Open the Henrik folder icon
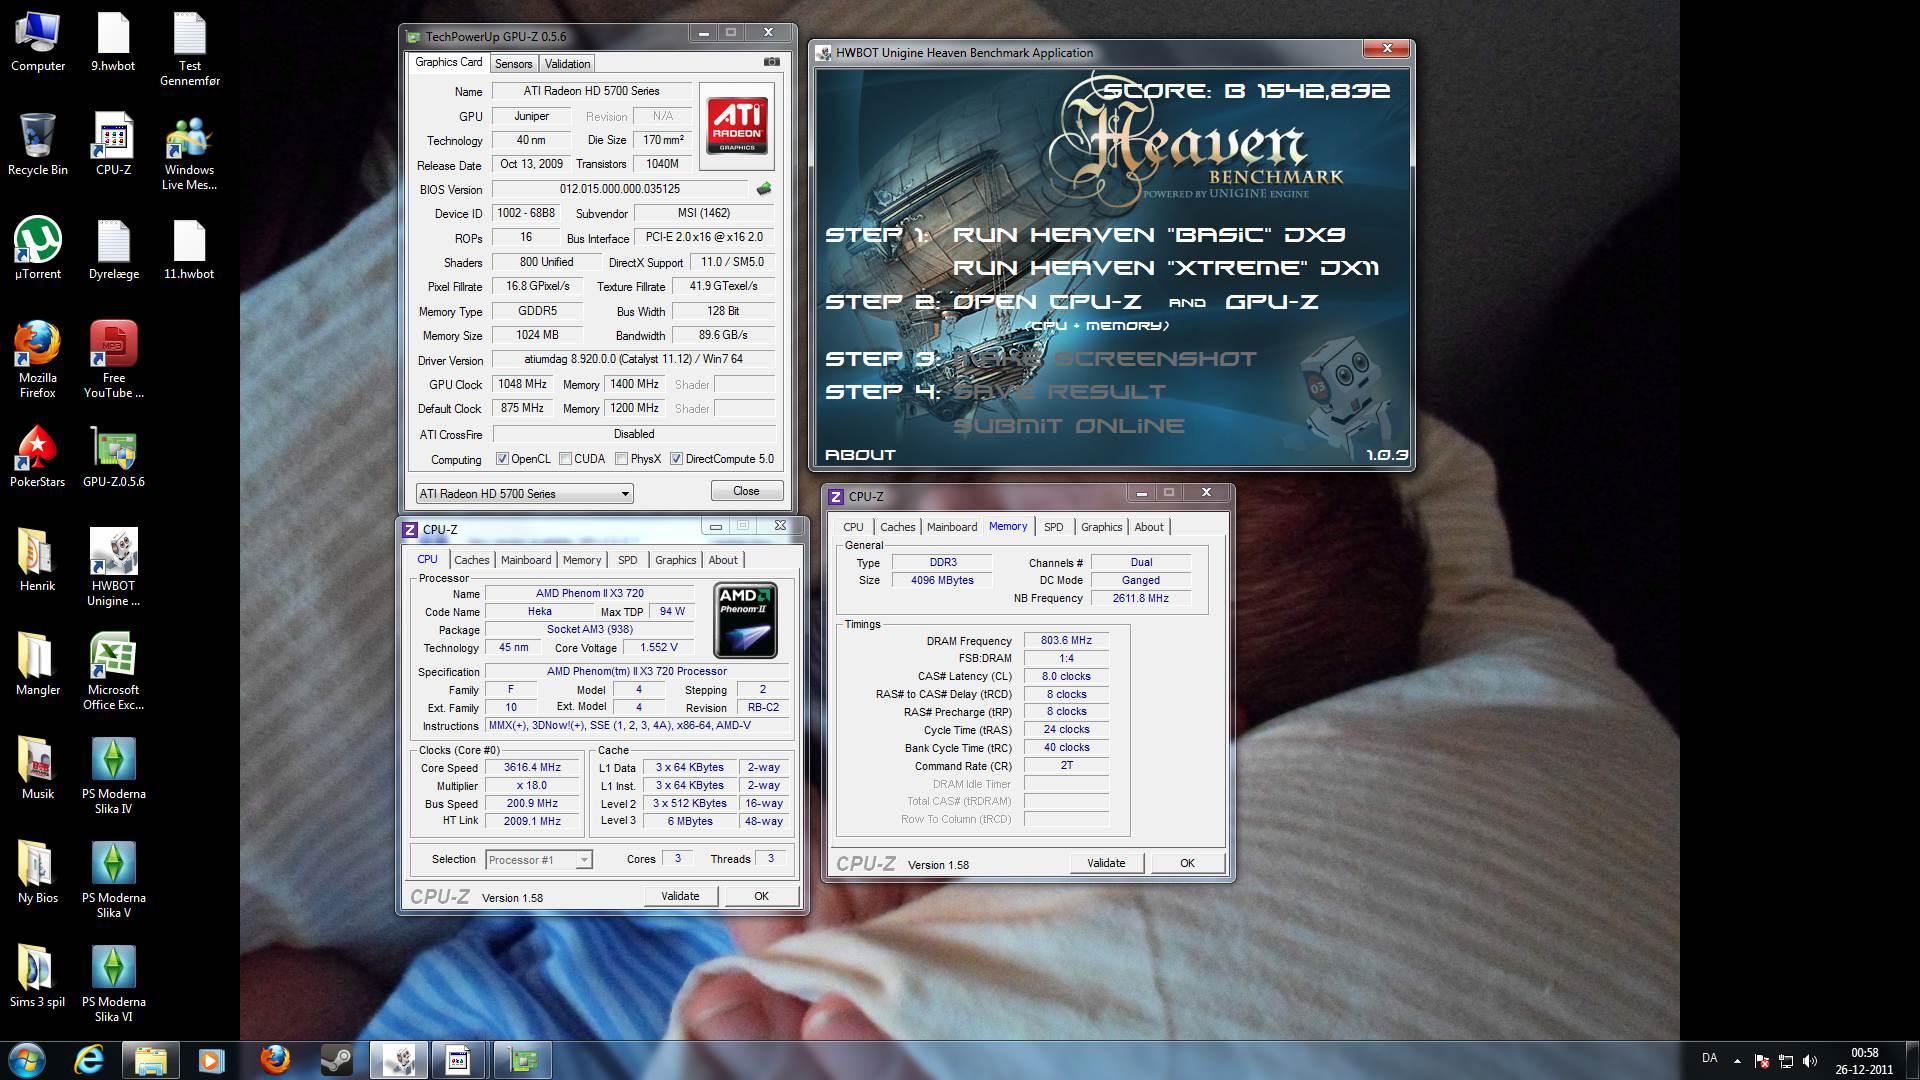 click(x=38, y=561)
